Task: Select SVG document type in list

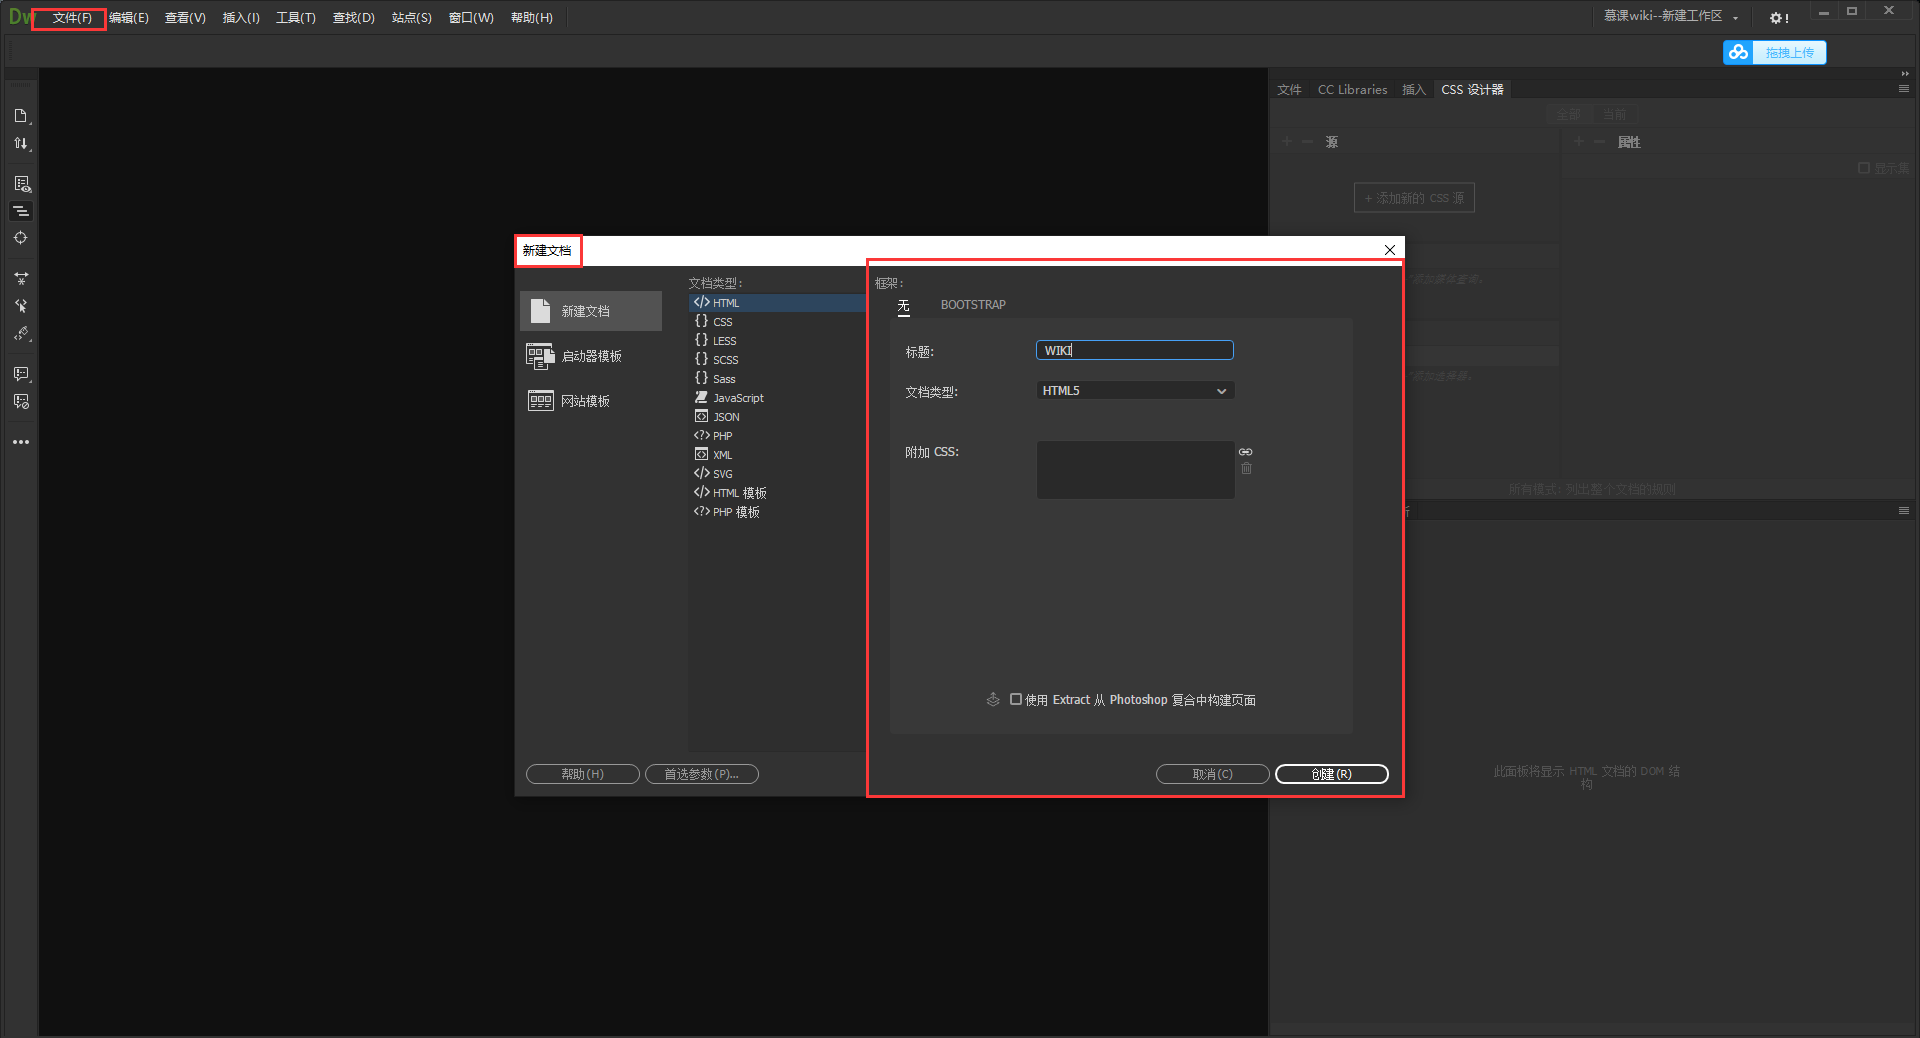Action: pos(777,474)
